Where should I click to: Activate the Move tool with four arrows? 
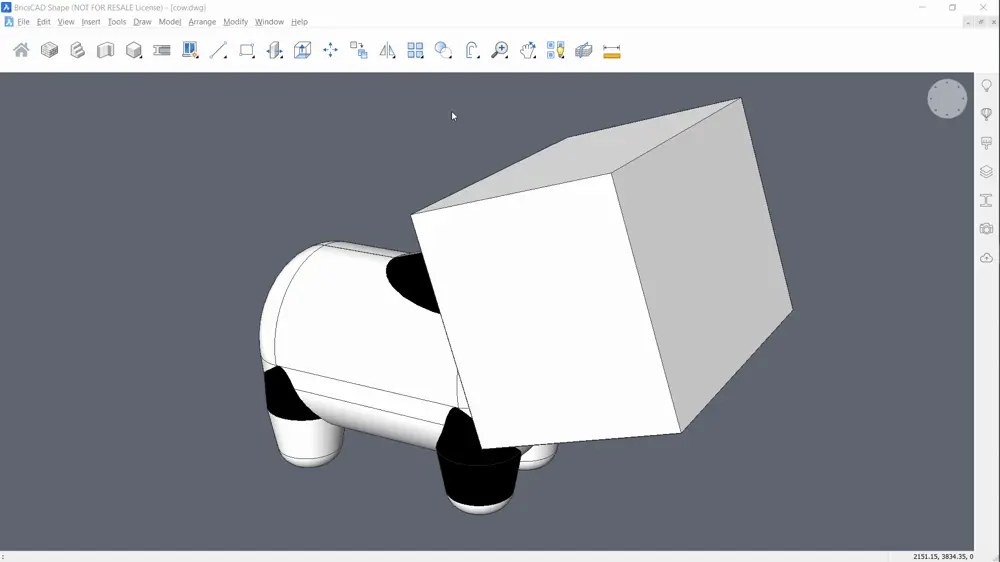(x=331, y=50)
